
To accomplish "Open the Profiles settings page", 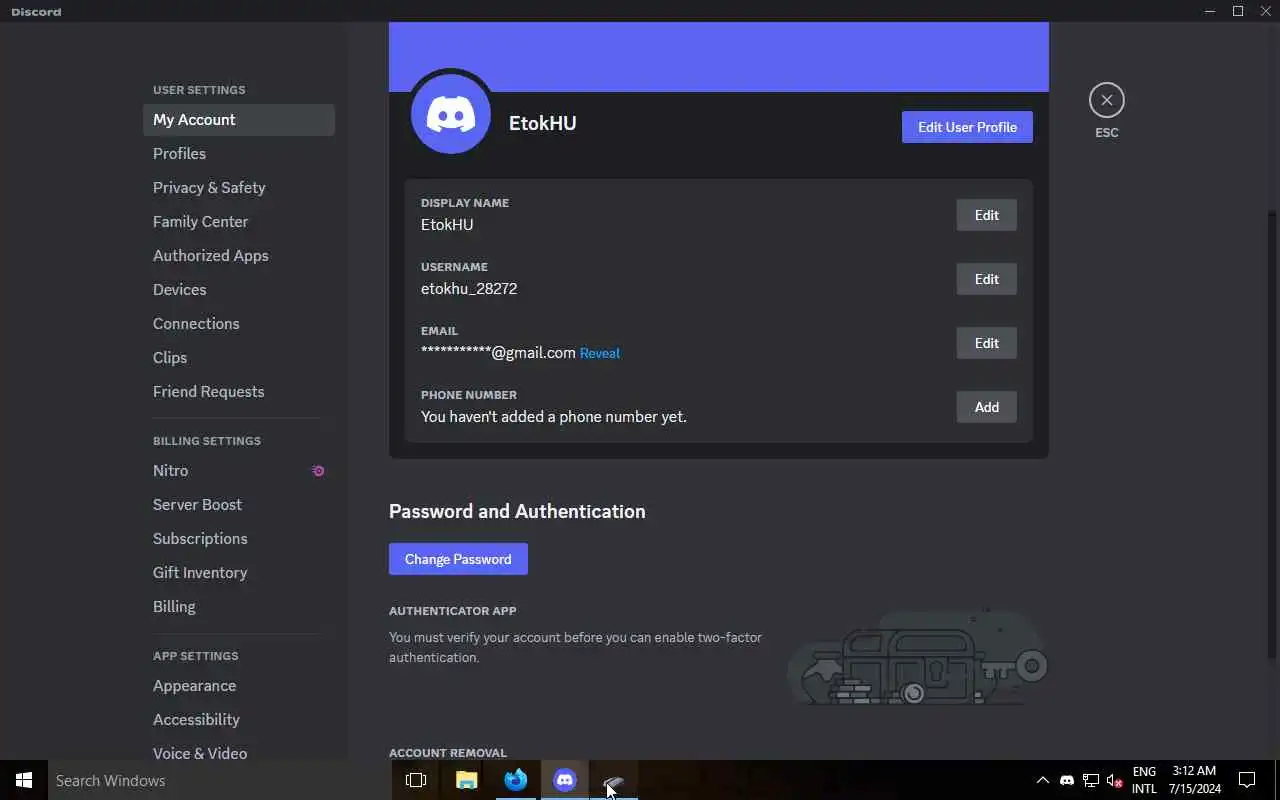I will (239, 153).
